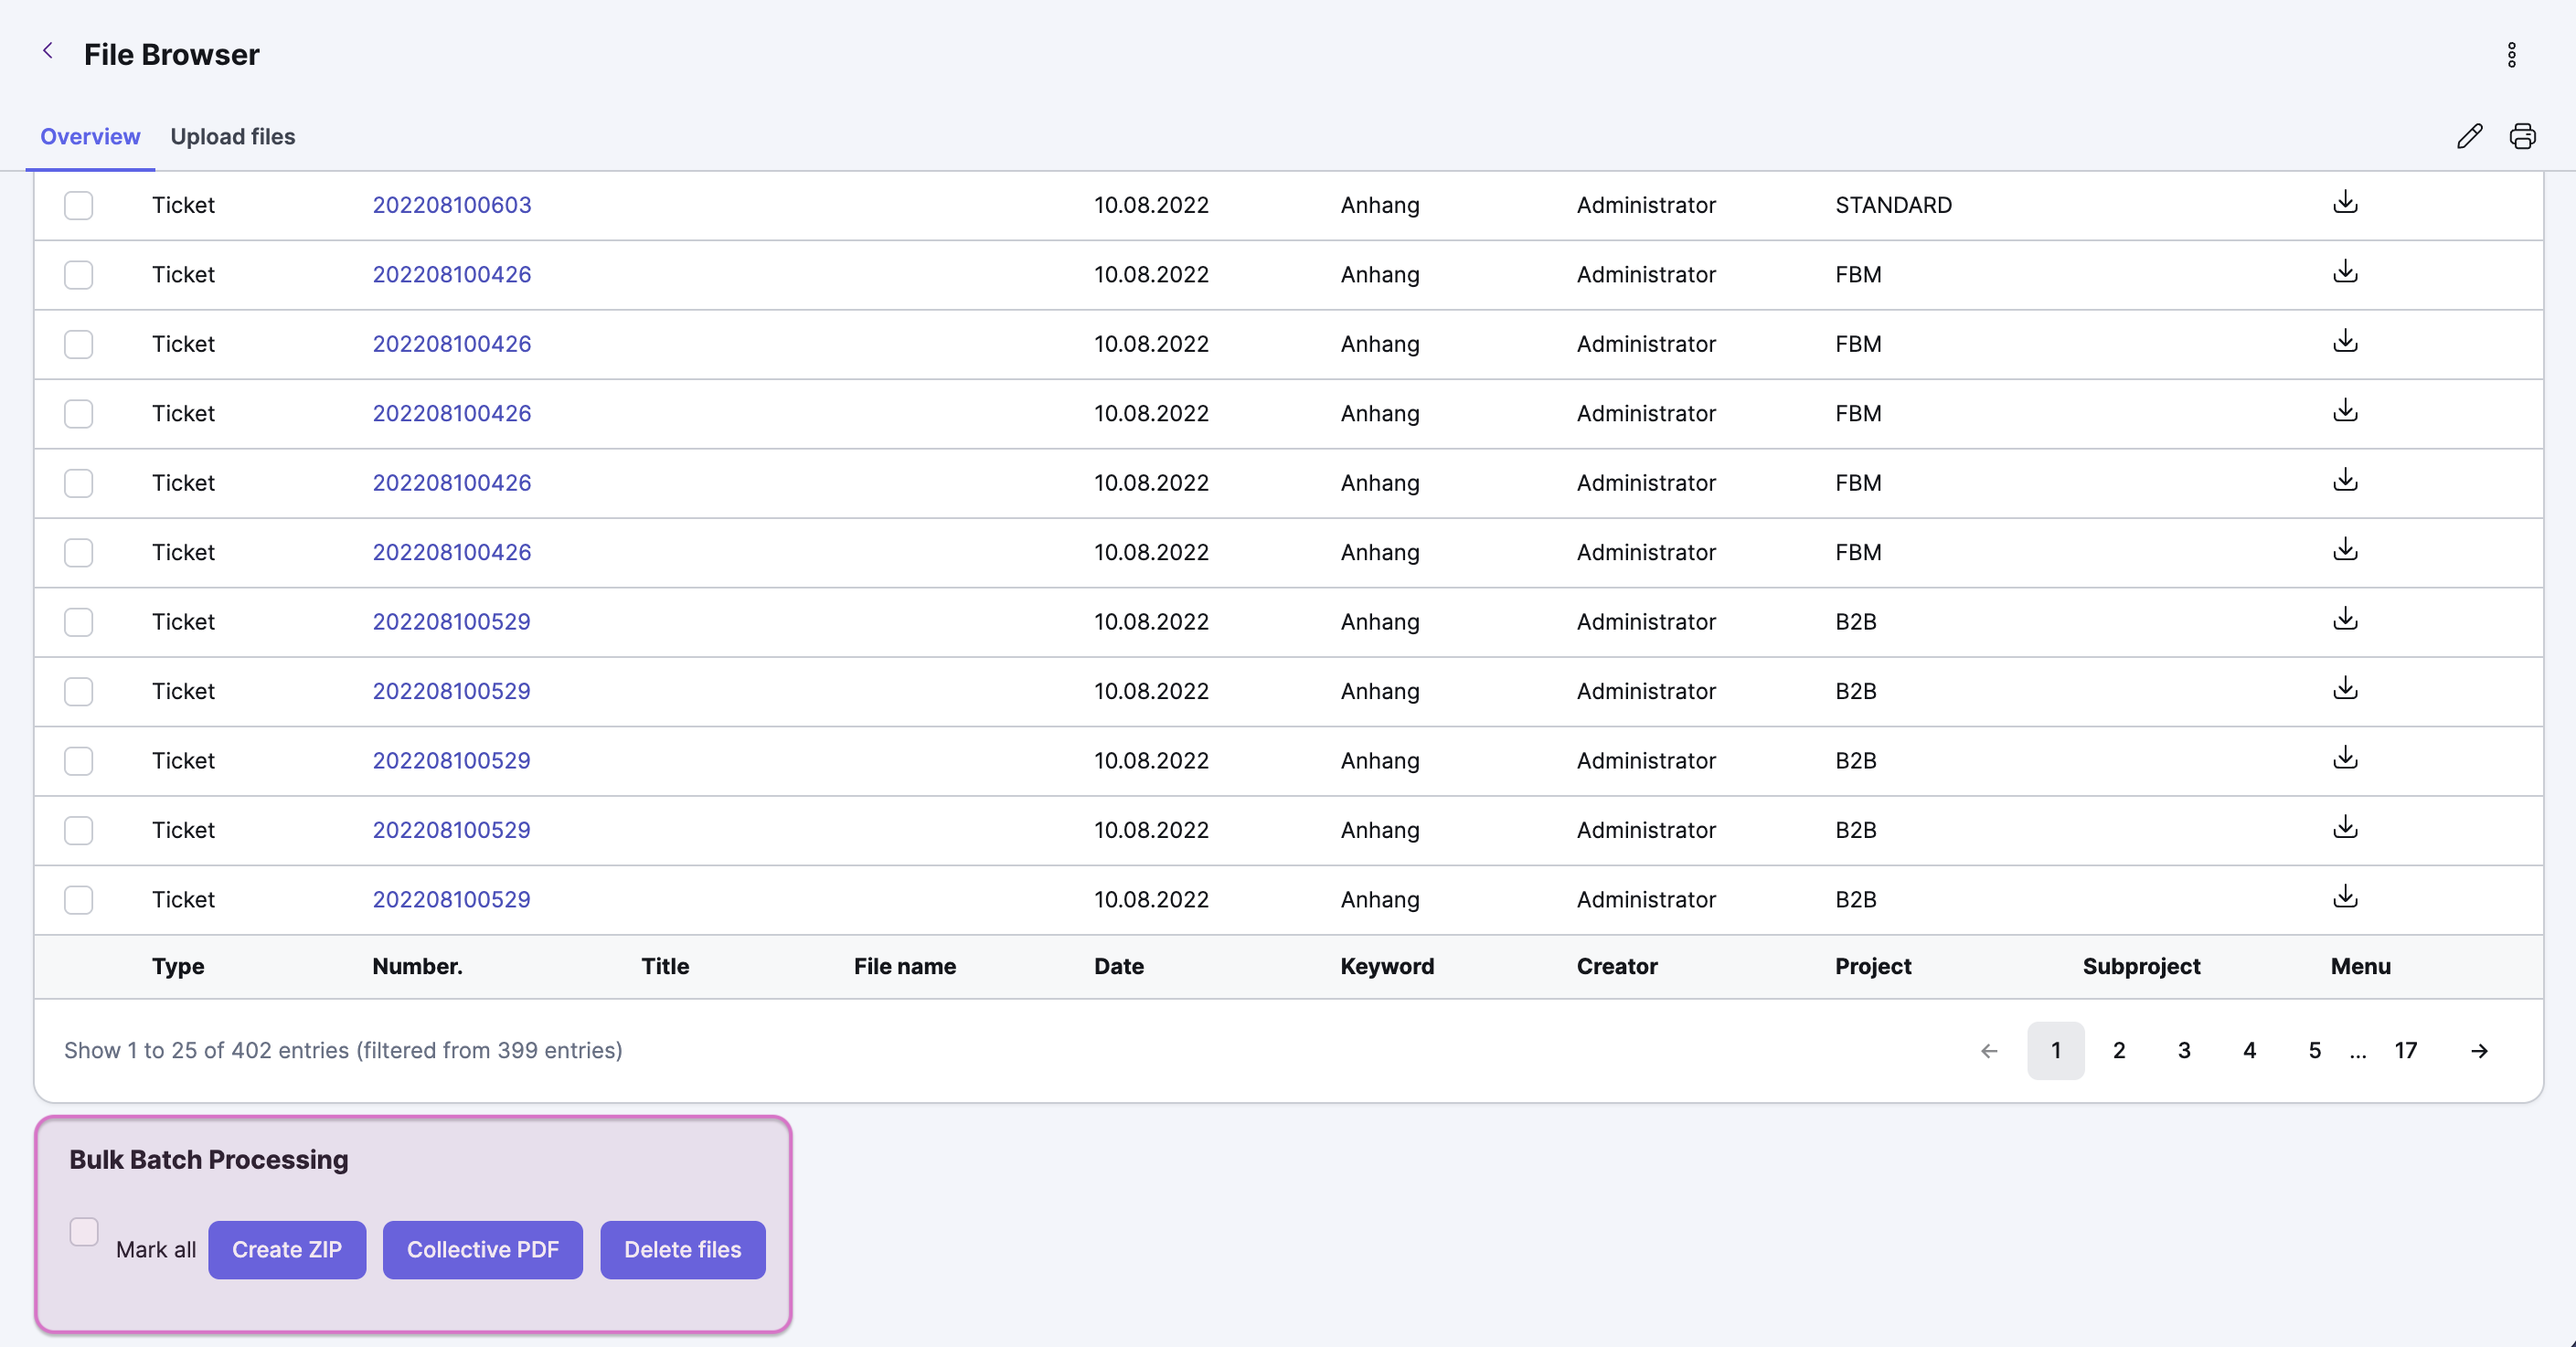2576x1347 pixels.
Task: Click the File name column header
Action: point(904,966)
